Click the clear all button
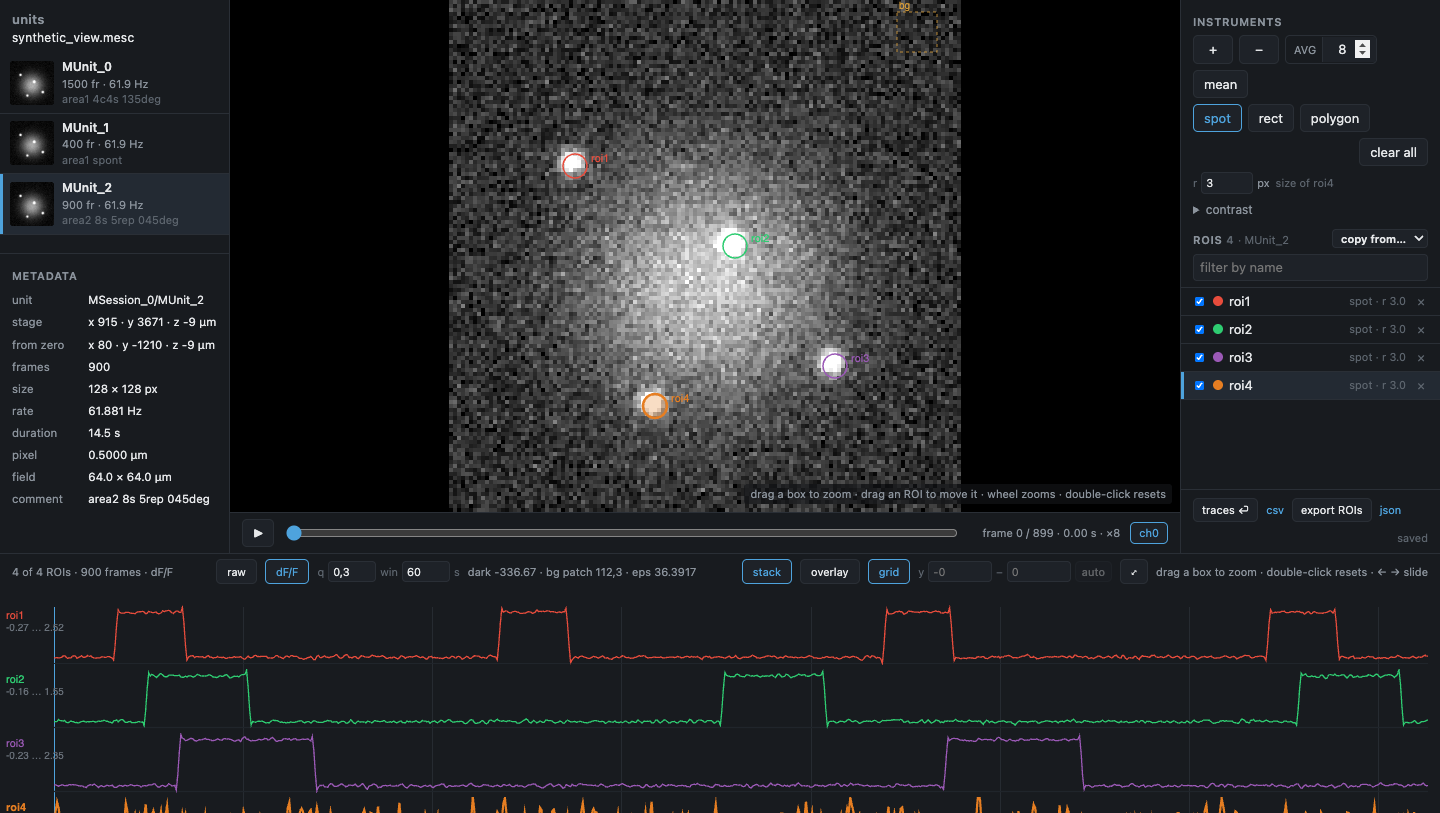This screenshot has height=813, width=1440. click(x=1393, y=152)
